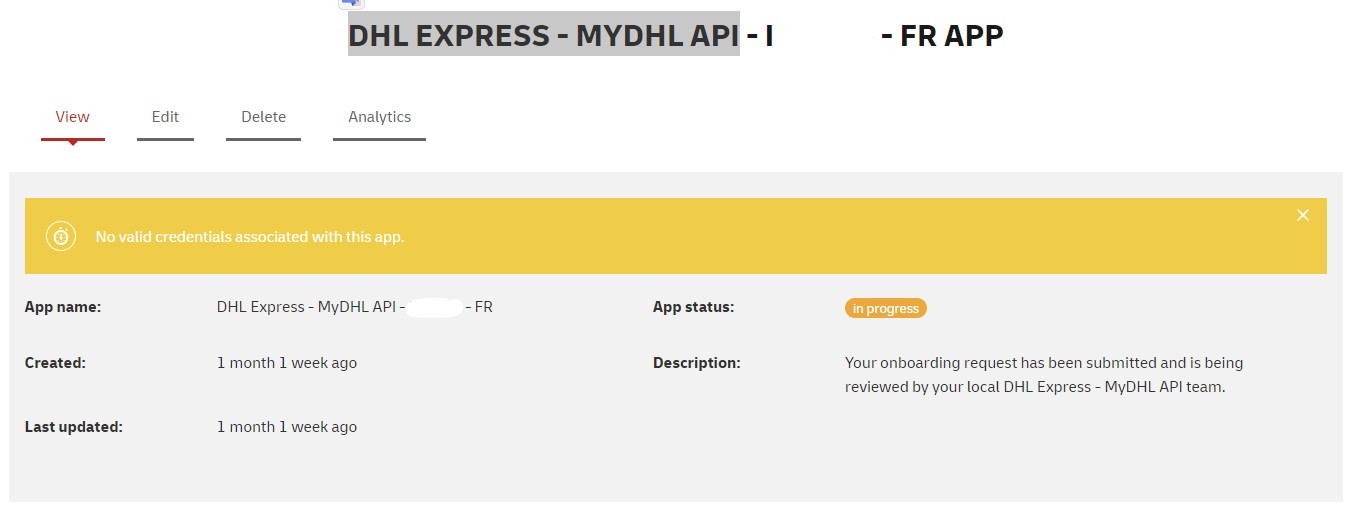Image resolution: width=1359 pixels, height=513 pixels.
Task: Click the orange 'in progress' status badge
Action: pyautogui.click(x=885, y=308)
